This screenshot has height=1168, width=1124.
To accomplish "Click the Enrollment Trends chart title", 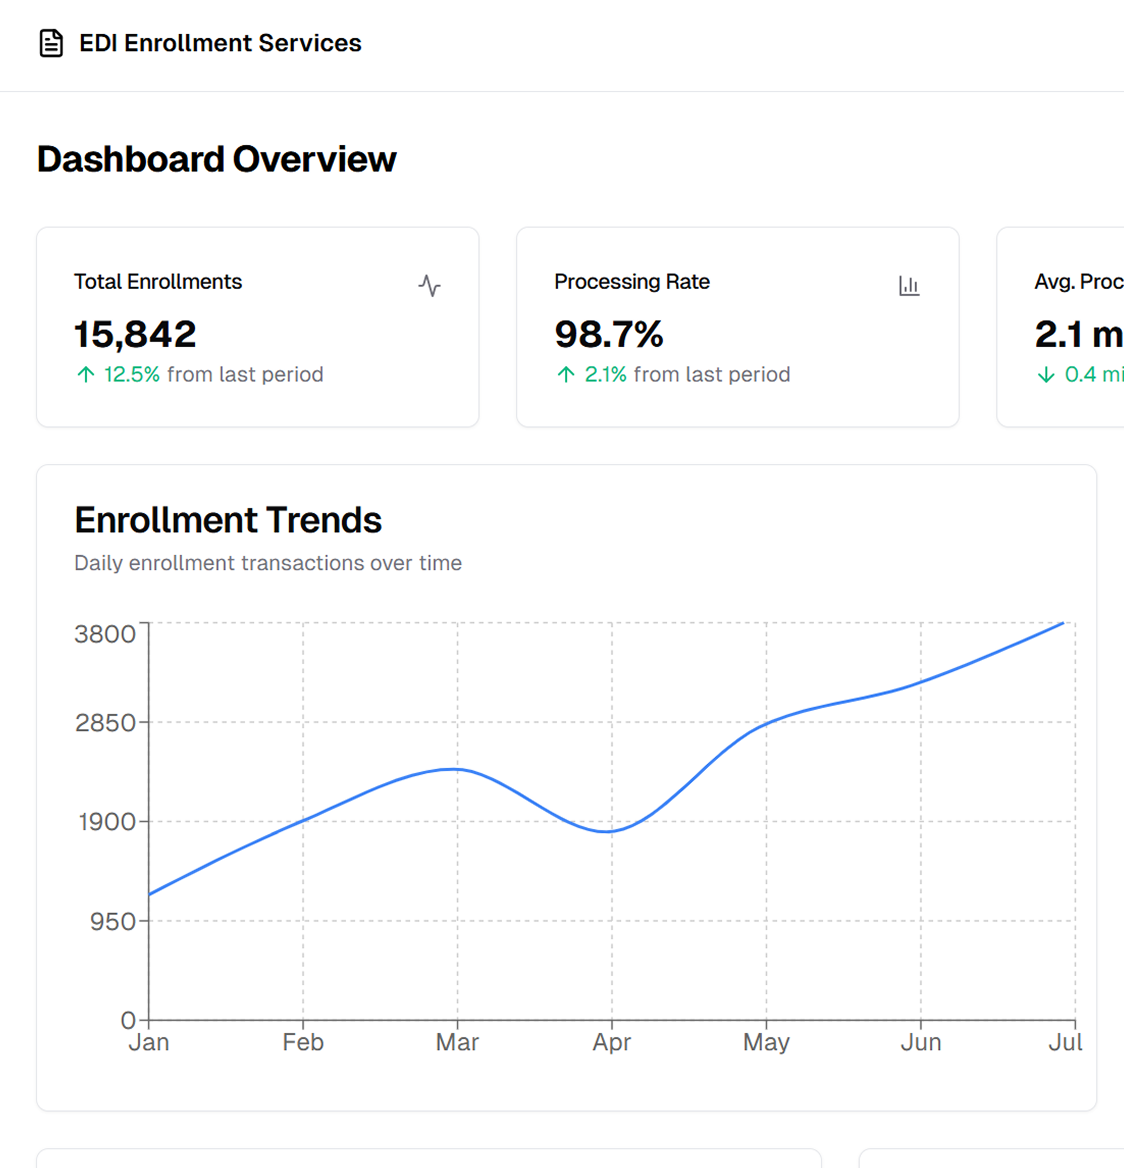I will click(x=228, y=520).
